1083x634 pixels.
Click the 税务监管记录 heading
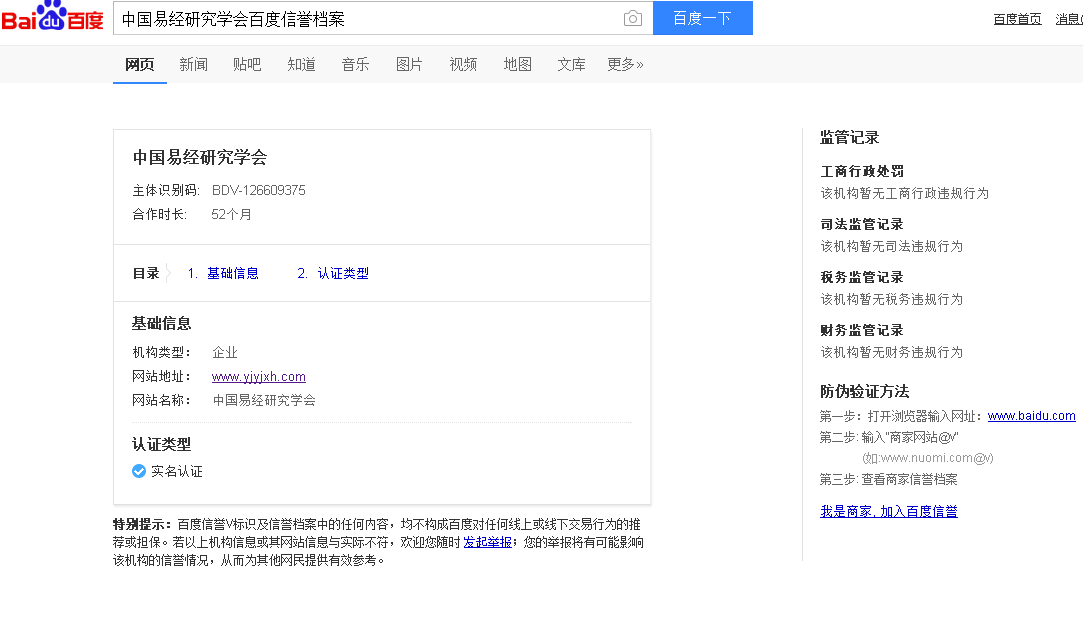click(862, 278)
